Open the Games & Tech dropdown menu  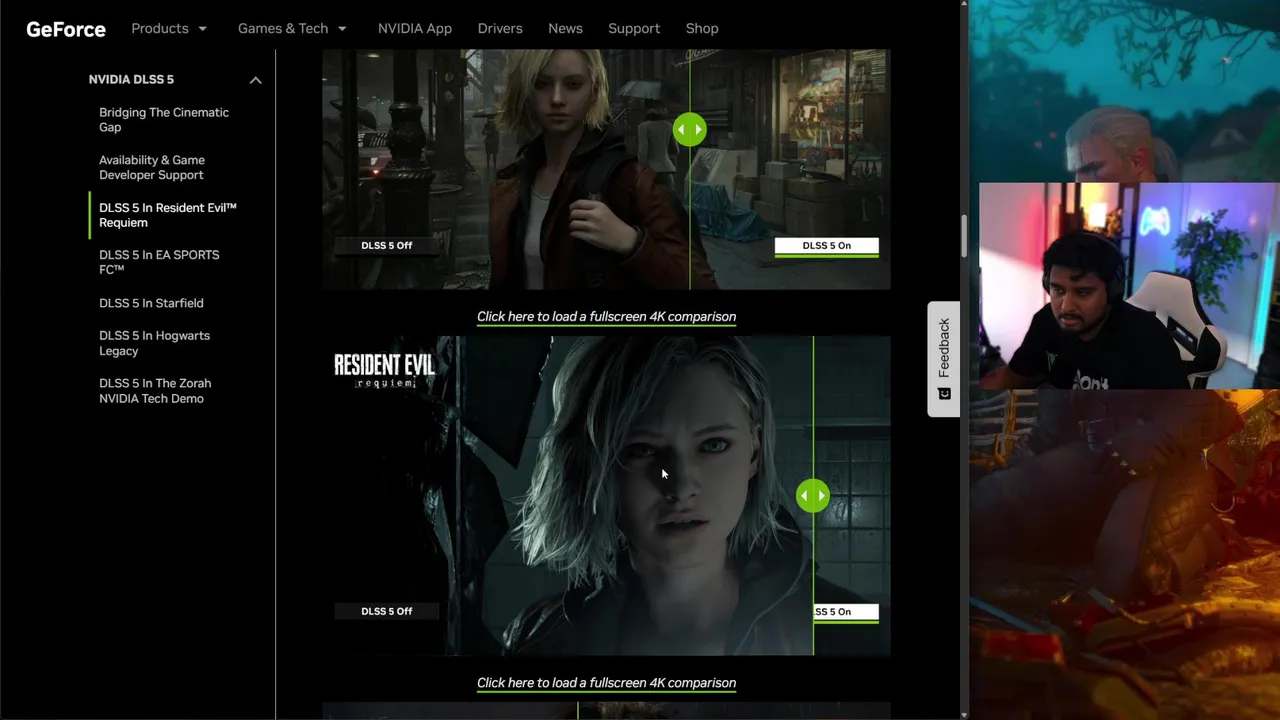click(292, 28)
